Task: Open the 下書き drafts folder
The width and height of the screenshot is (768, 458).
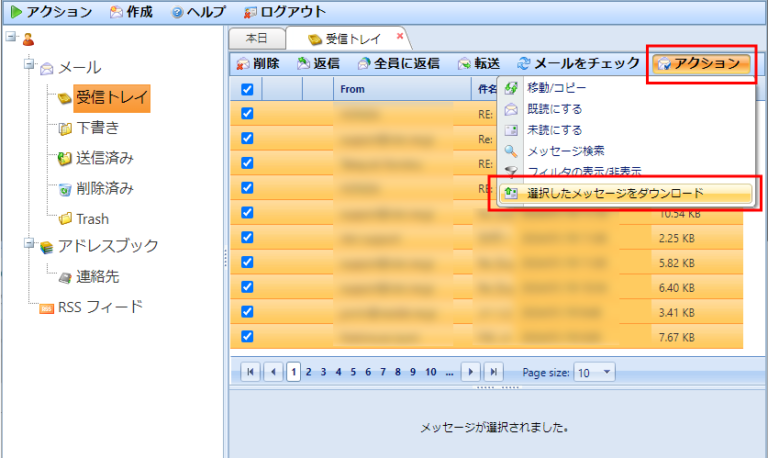Action: (96, 127)
